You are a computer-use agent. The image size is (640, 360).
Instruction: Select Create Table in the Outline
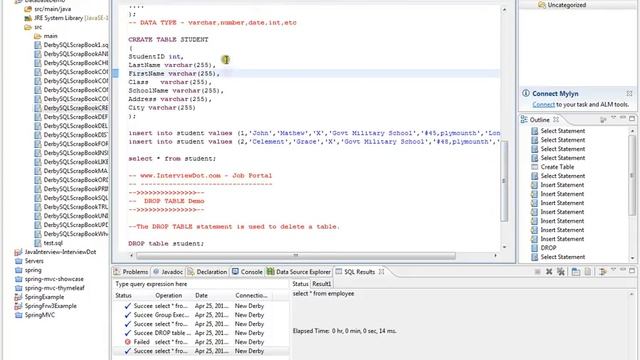pos(557,167)
